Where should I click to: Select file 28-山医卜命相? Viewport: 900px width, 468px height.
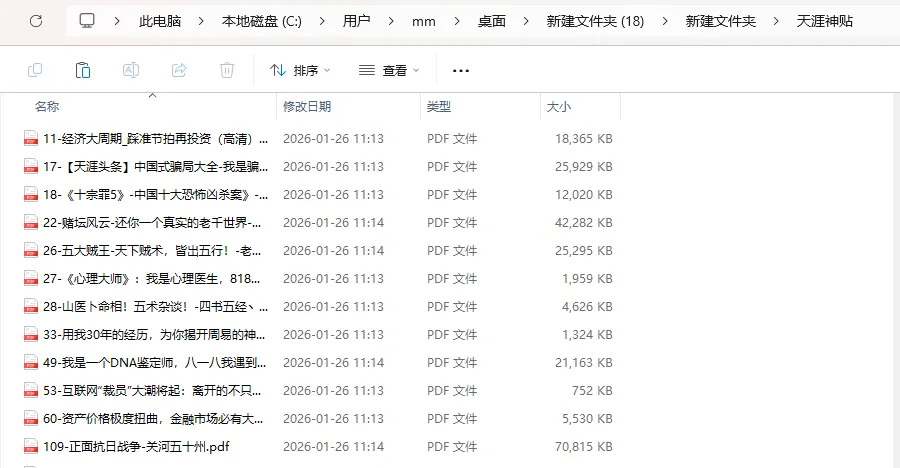pos(156,307)
